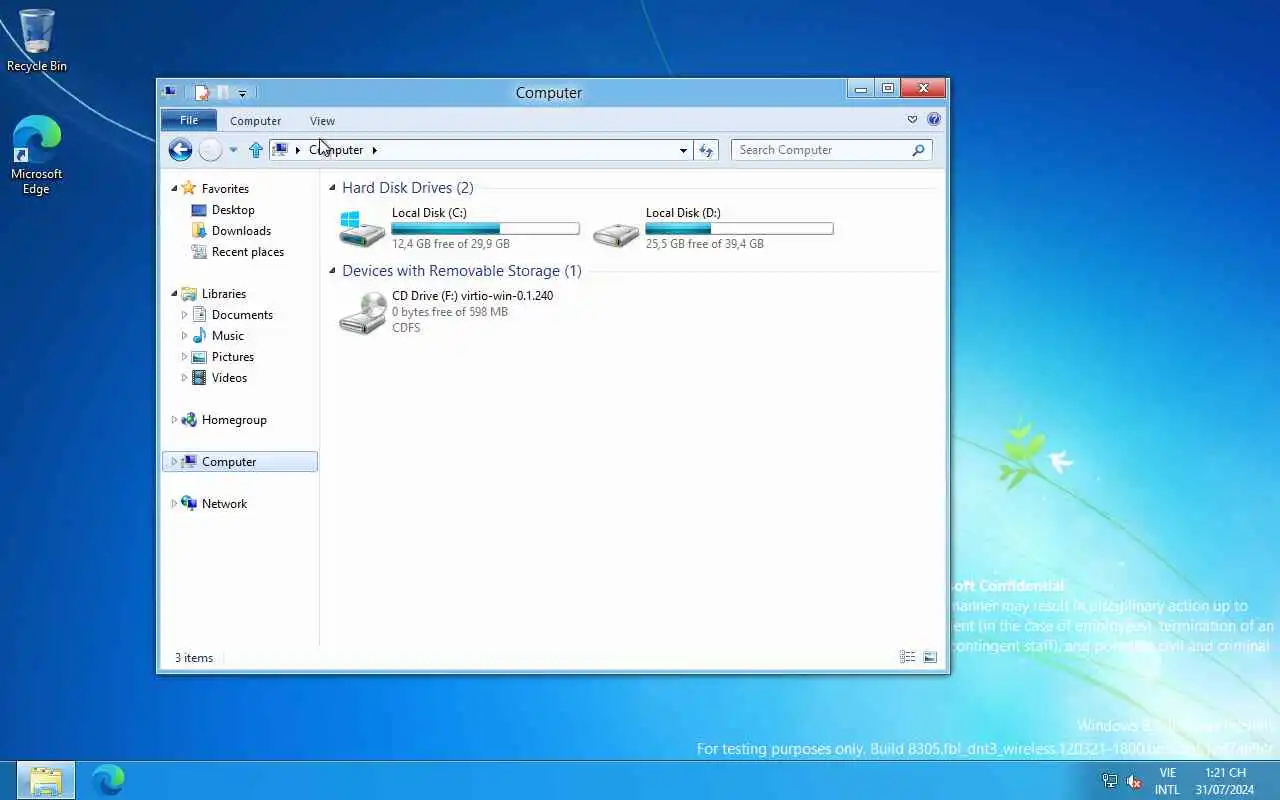The width and height of the screenshot is (1280, 800).
Task: Click the arrow after Computer in breadcrumb
Action: (375, 150)
